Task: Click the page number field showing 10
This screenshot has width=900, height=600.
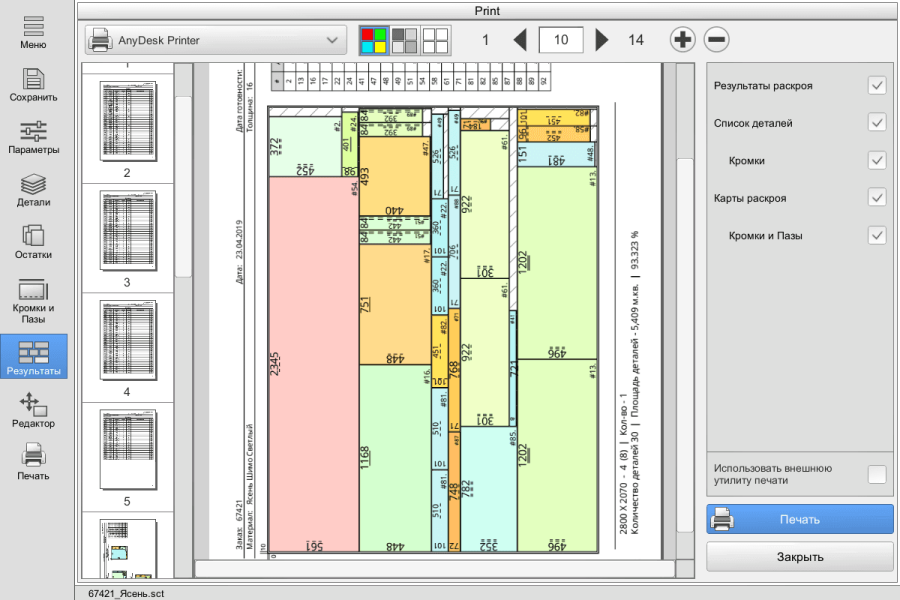Action: (561, 40)
